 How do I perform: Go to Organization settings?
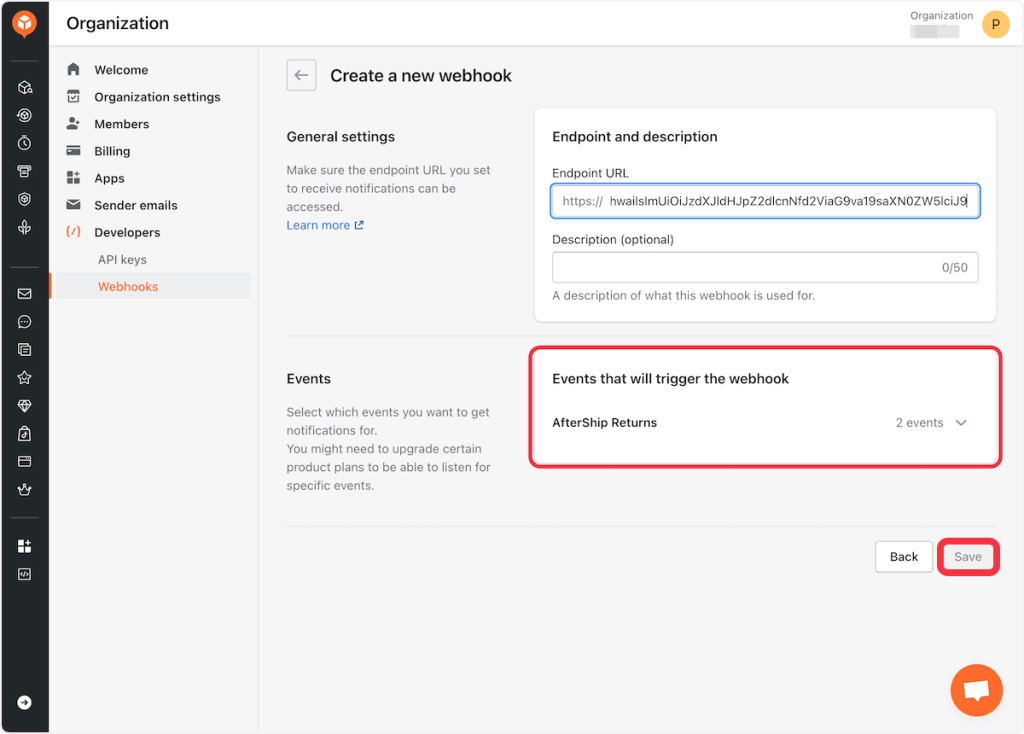pyautogui.click(x=157, y=97)
